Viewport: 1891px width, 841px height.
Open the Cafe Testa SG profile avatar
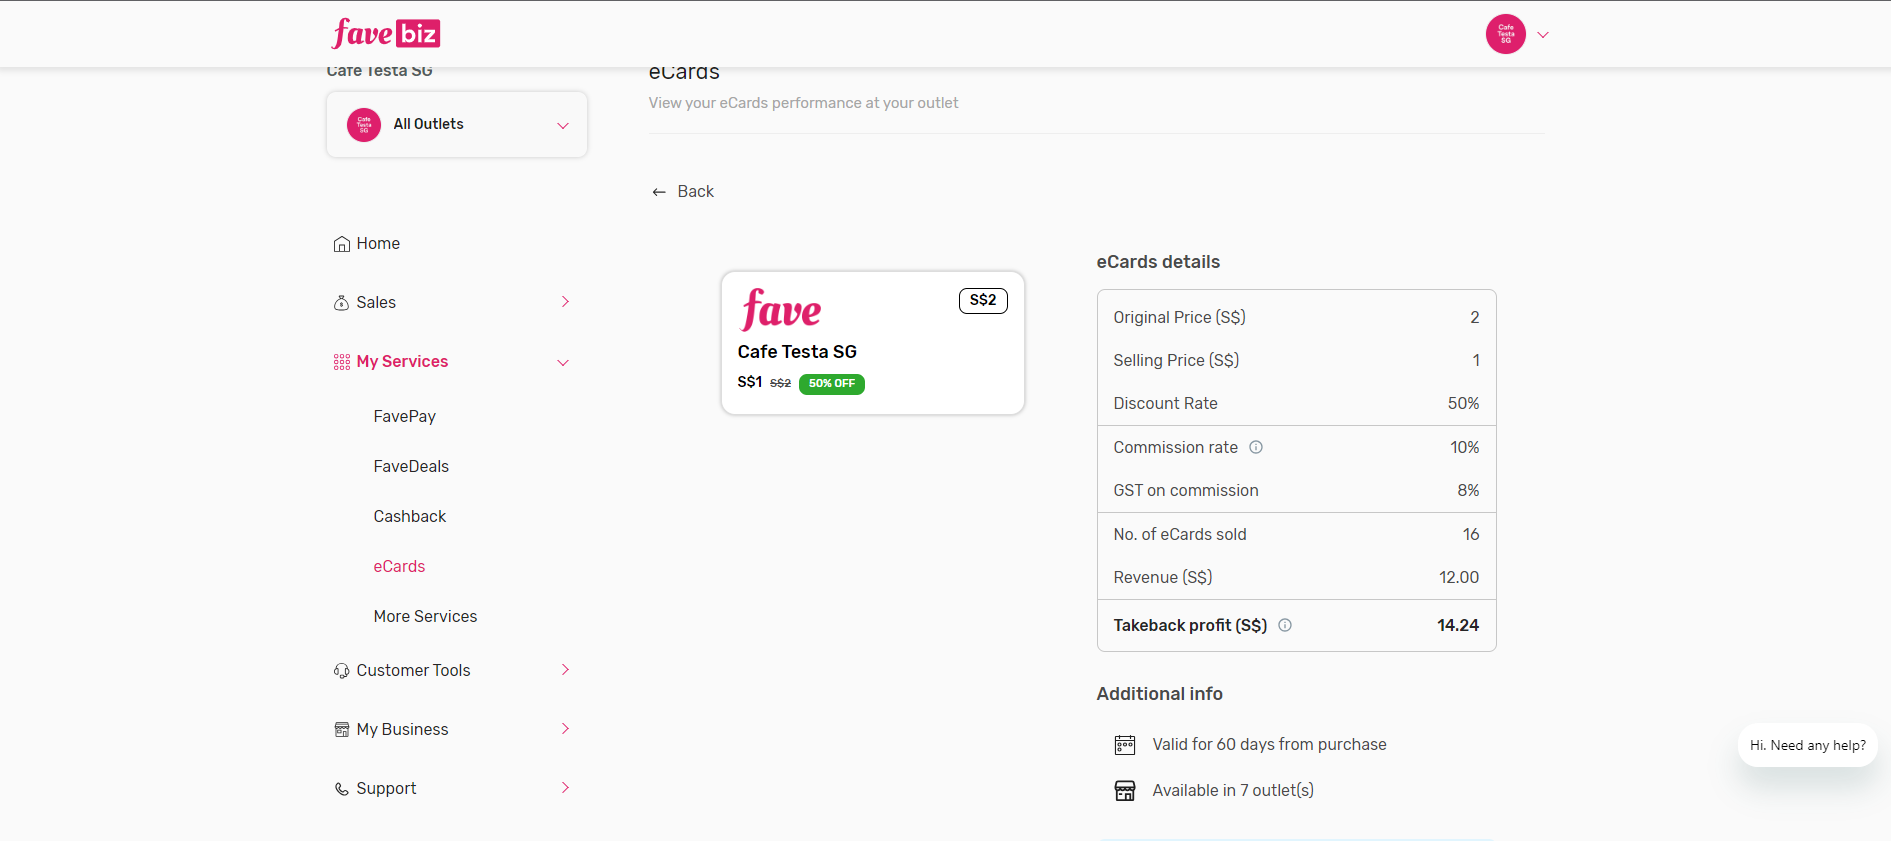coord(1505,34)
